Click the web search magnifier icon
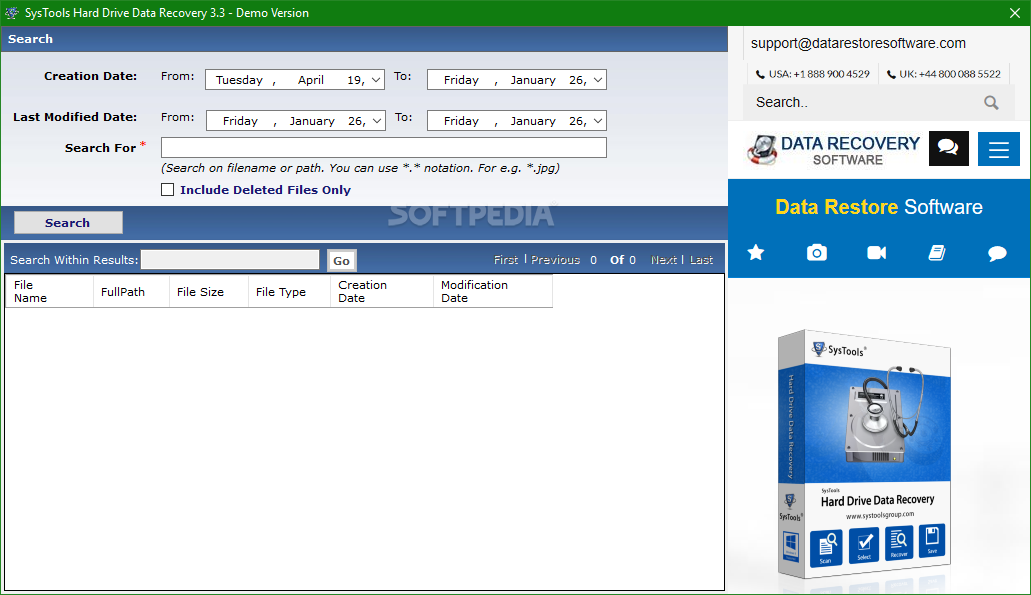1031x595 pixels. (x=991, y=103)
